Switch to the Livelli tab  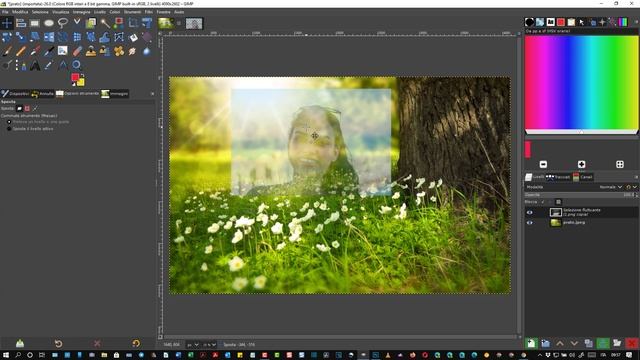click(535, 177)
